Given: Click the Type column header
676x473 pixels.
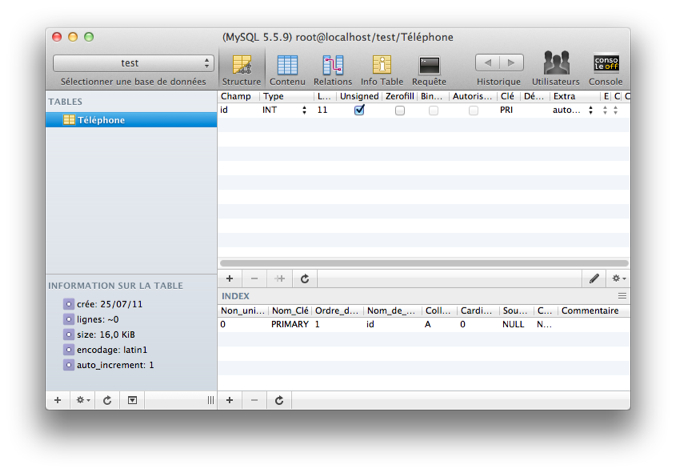Looking at the screenshot, I should 273,96.
